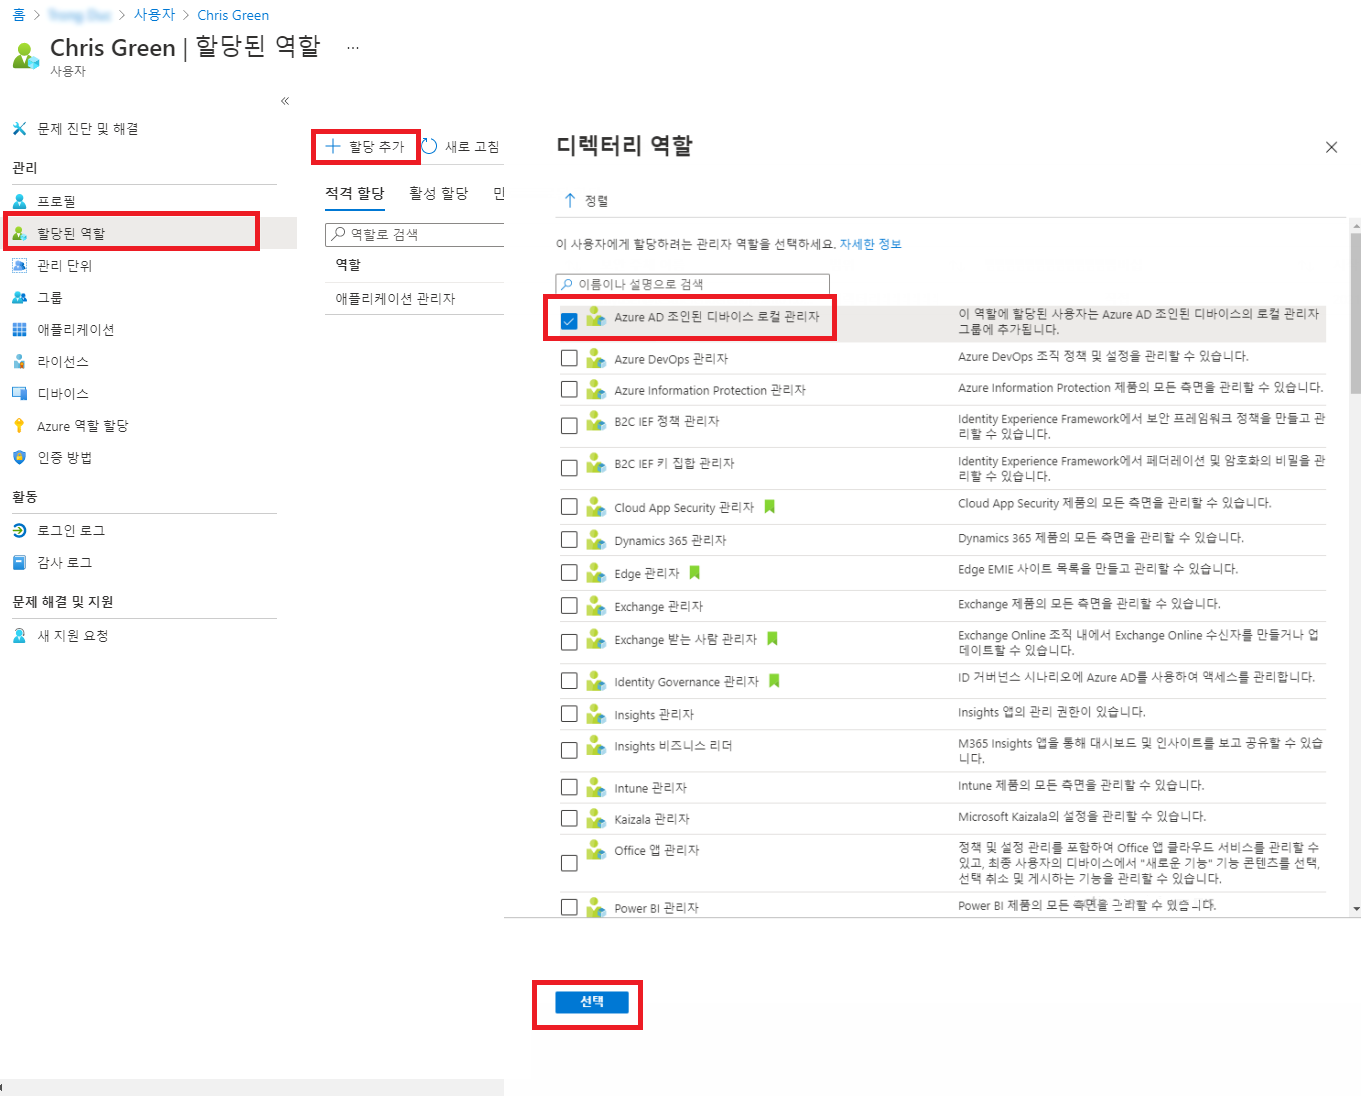Click the 감사 로그 icon
The height and width of the screenshot is (1102, 1361).
pos(19,562)
